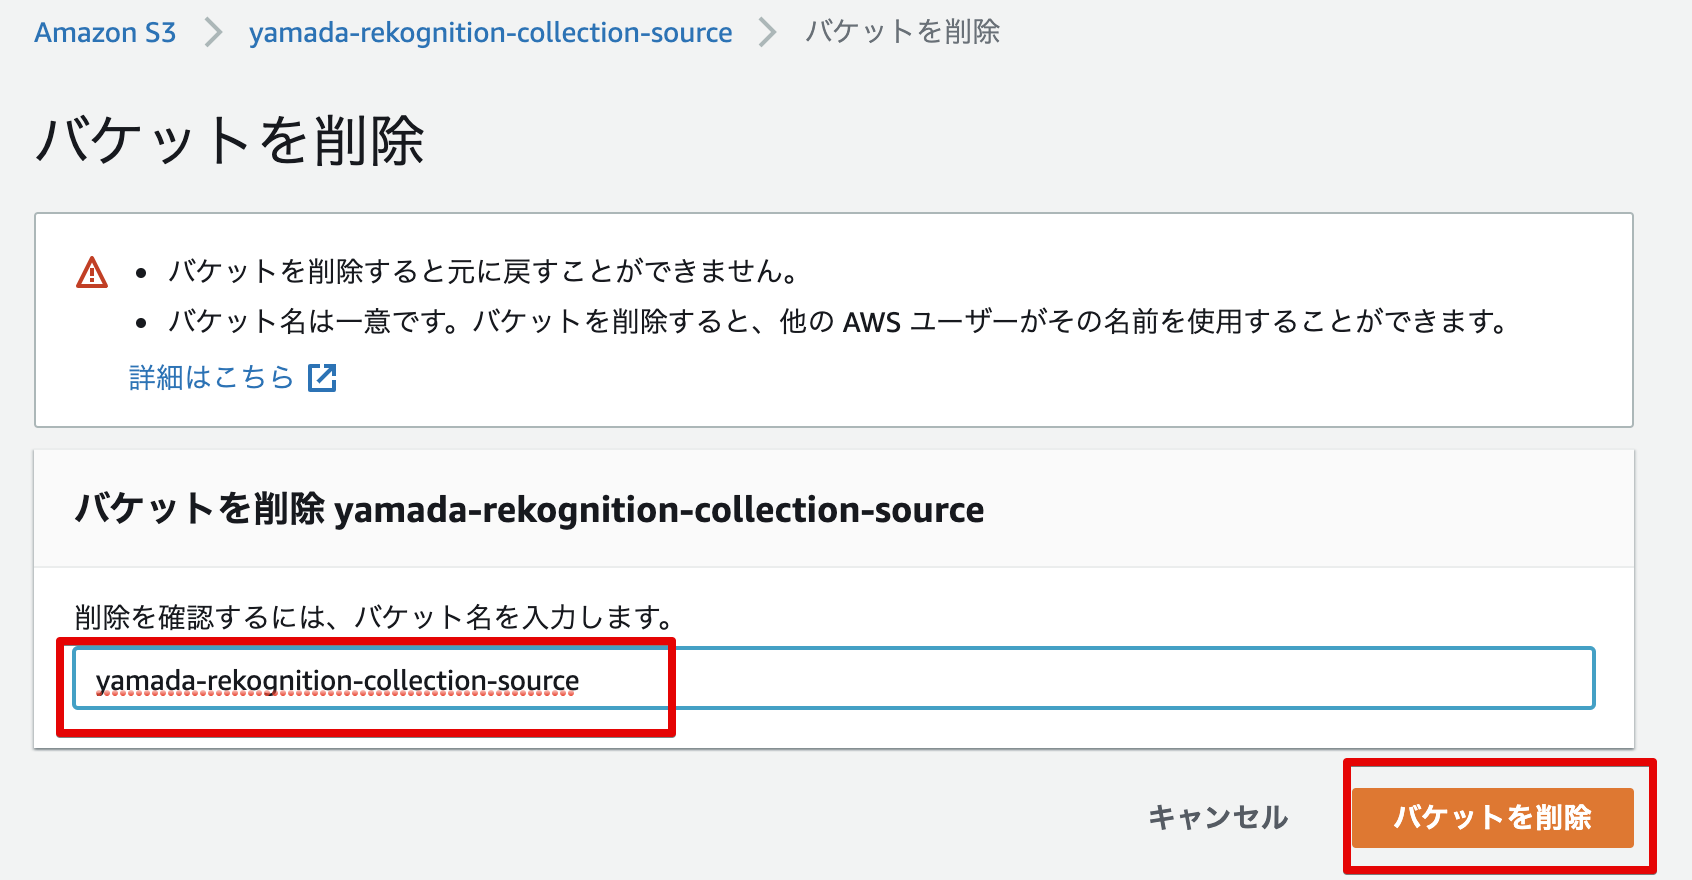Click the red warning triangle icon
Viewport: 1692px width, 880px height.
click(92, 272)
